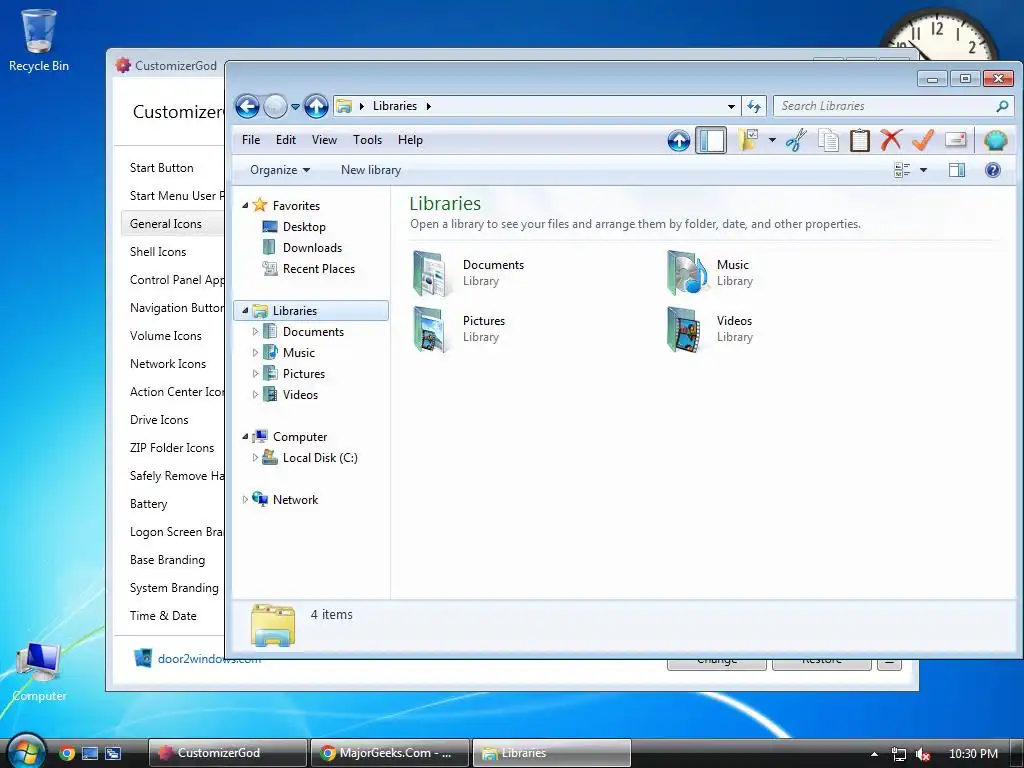Open the Recycle Bin desktop icon

(39, 39)
